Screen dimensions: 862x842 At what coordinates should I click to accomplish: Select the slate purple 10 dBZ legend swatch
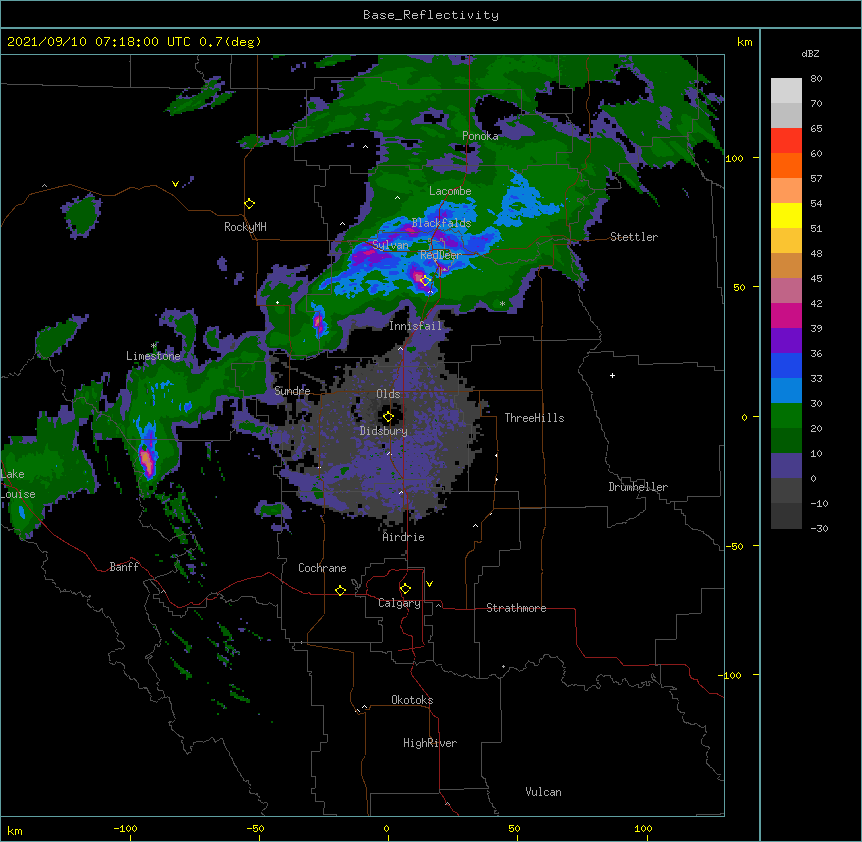pos(786,466)
